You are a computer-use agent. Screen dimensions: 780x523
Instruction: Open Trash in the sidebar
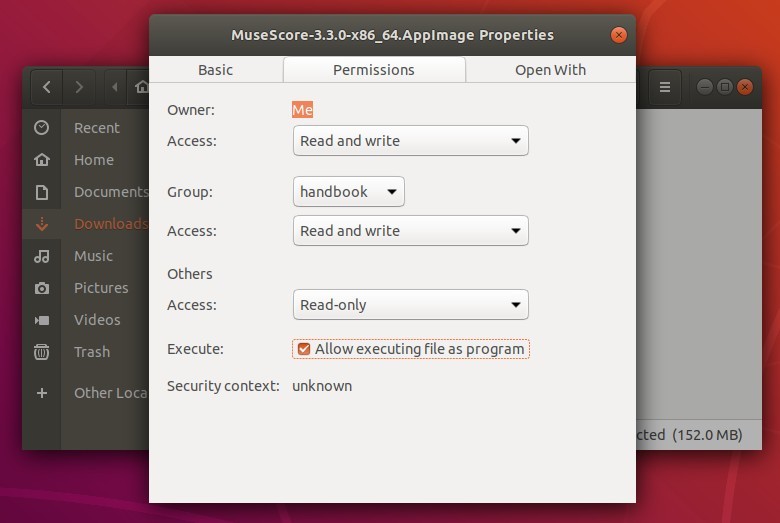[x=92, y=352]
